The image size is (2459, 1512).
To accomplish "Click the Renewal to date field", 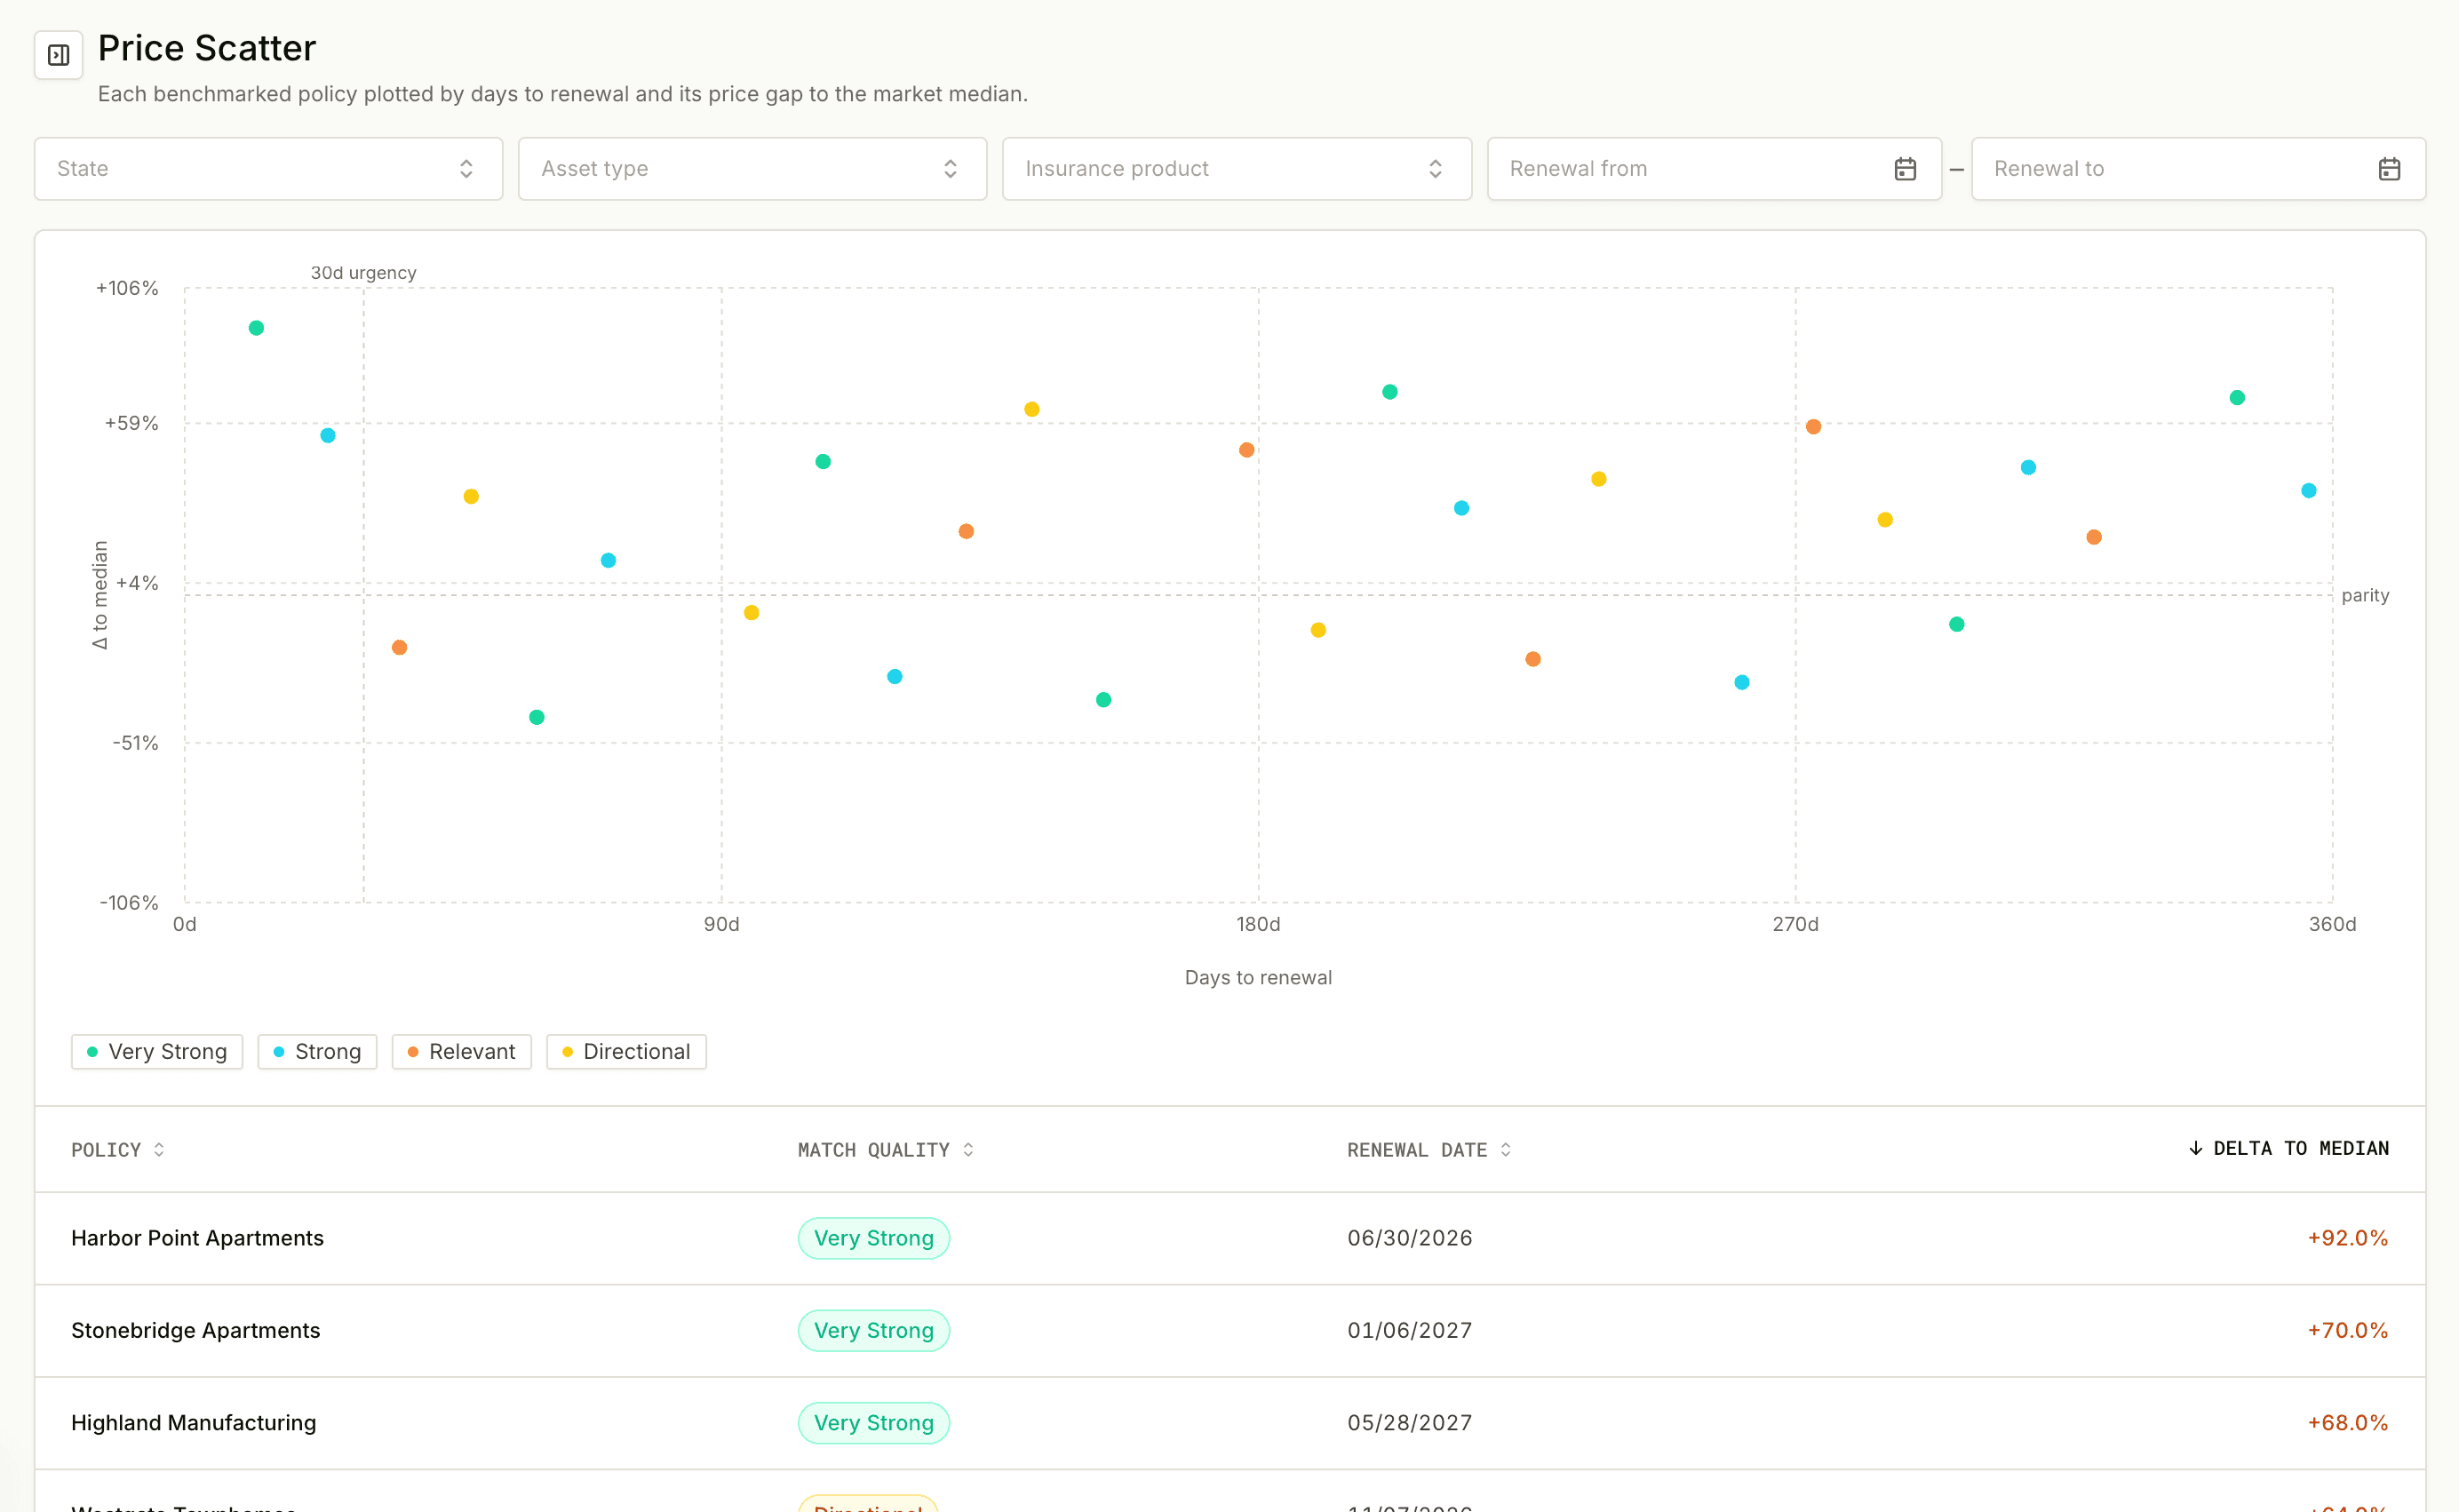I will tap(2197, 169).
